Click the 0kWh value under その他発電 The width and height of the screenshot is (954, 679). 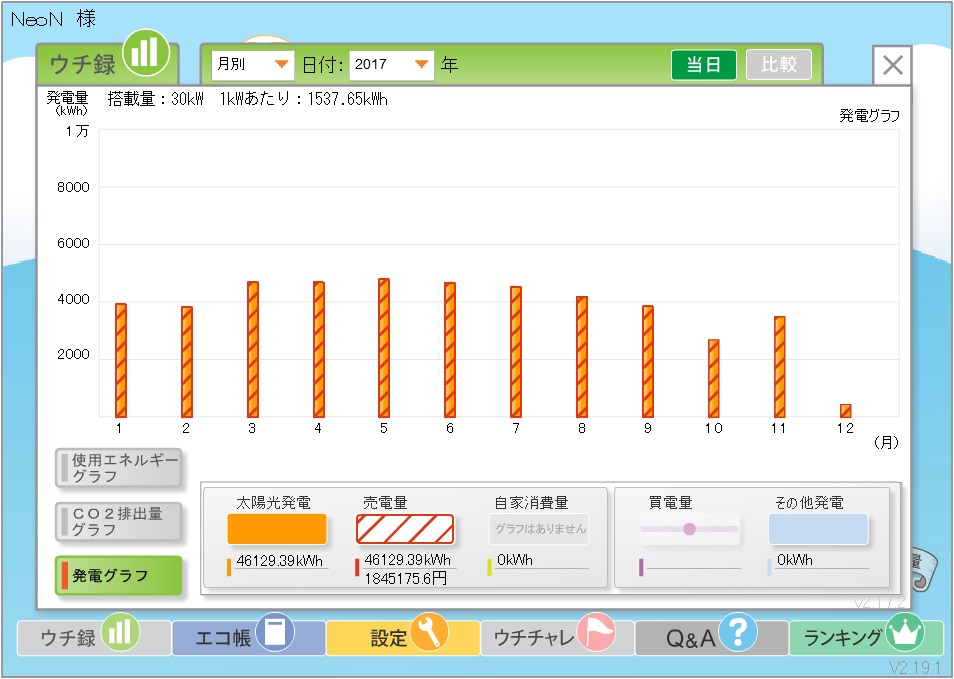click(795, 560)
